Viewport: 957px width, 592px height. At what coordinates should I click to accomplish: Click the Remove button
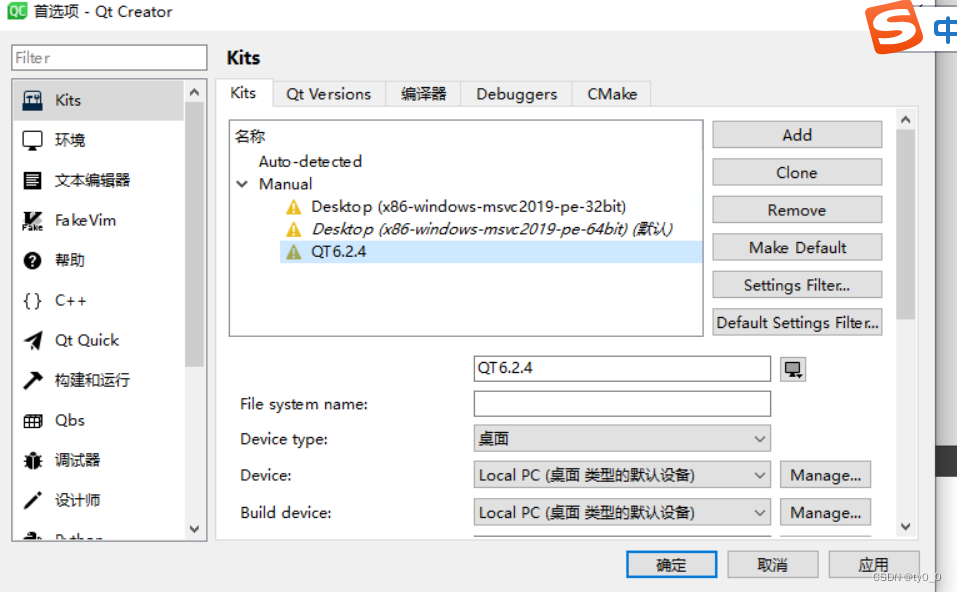(x=797, y=210)
